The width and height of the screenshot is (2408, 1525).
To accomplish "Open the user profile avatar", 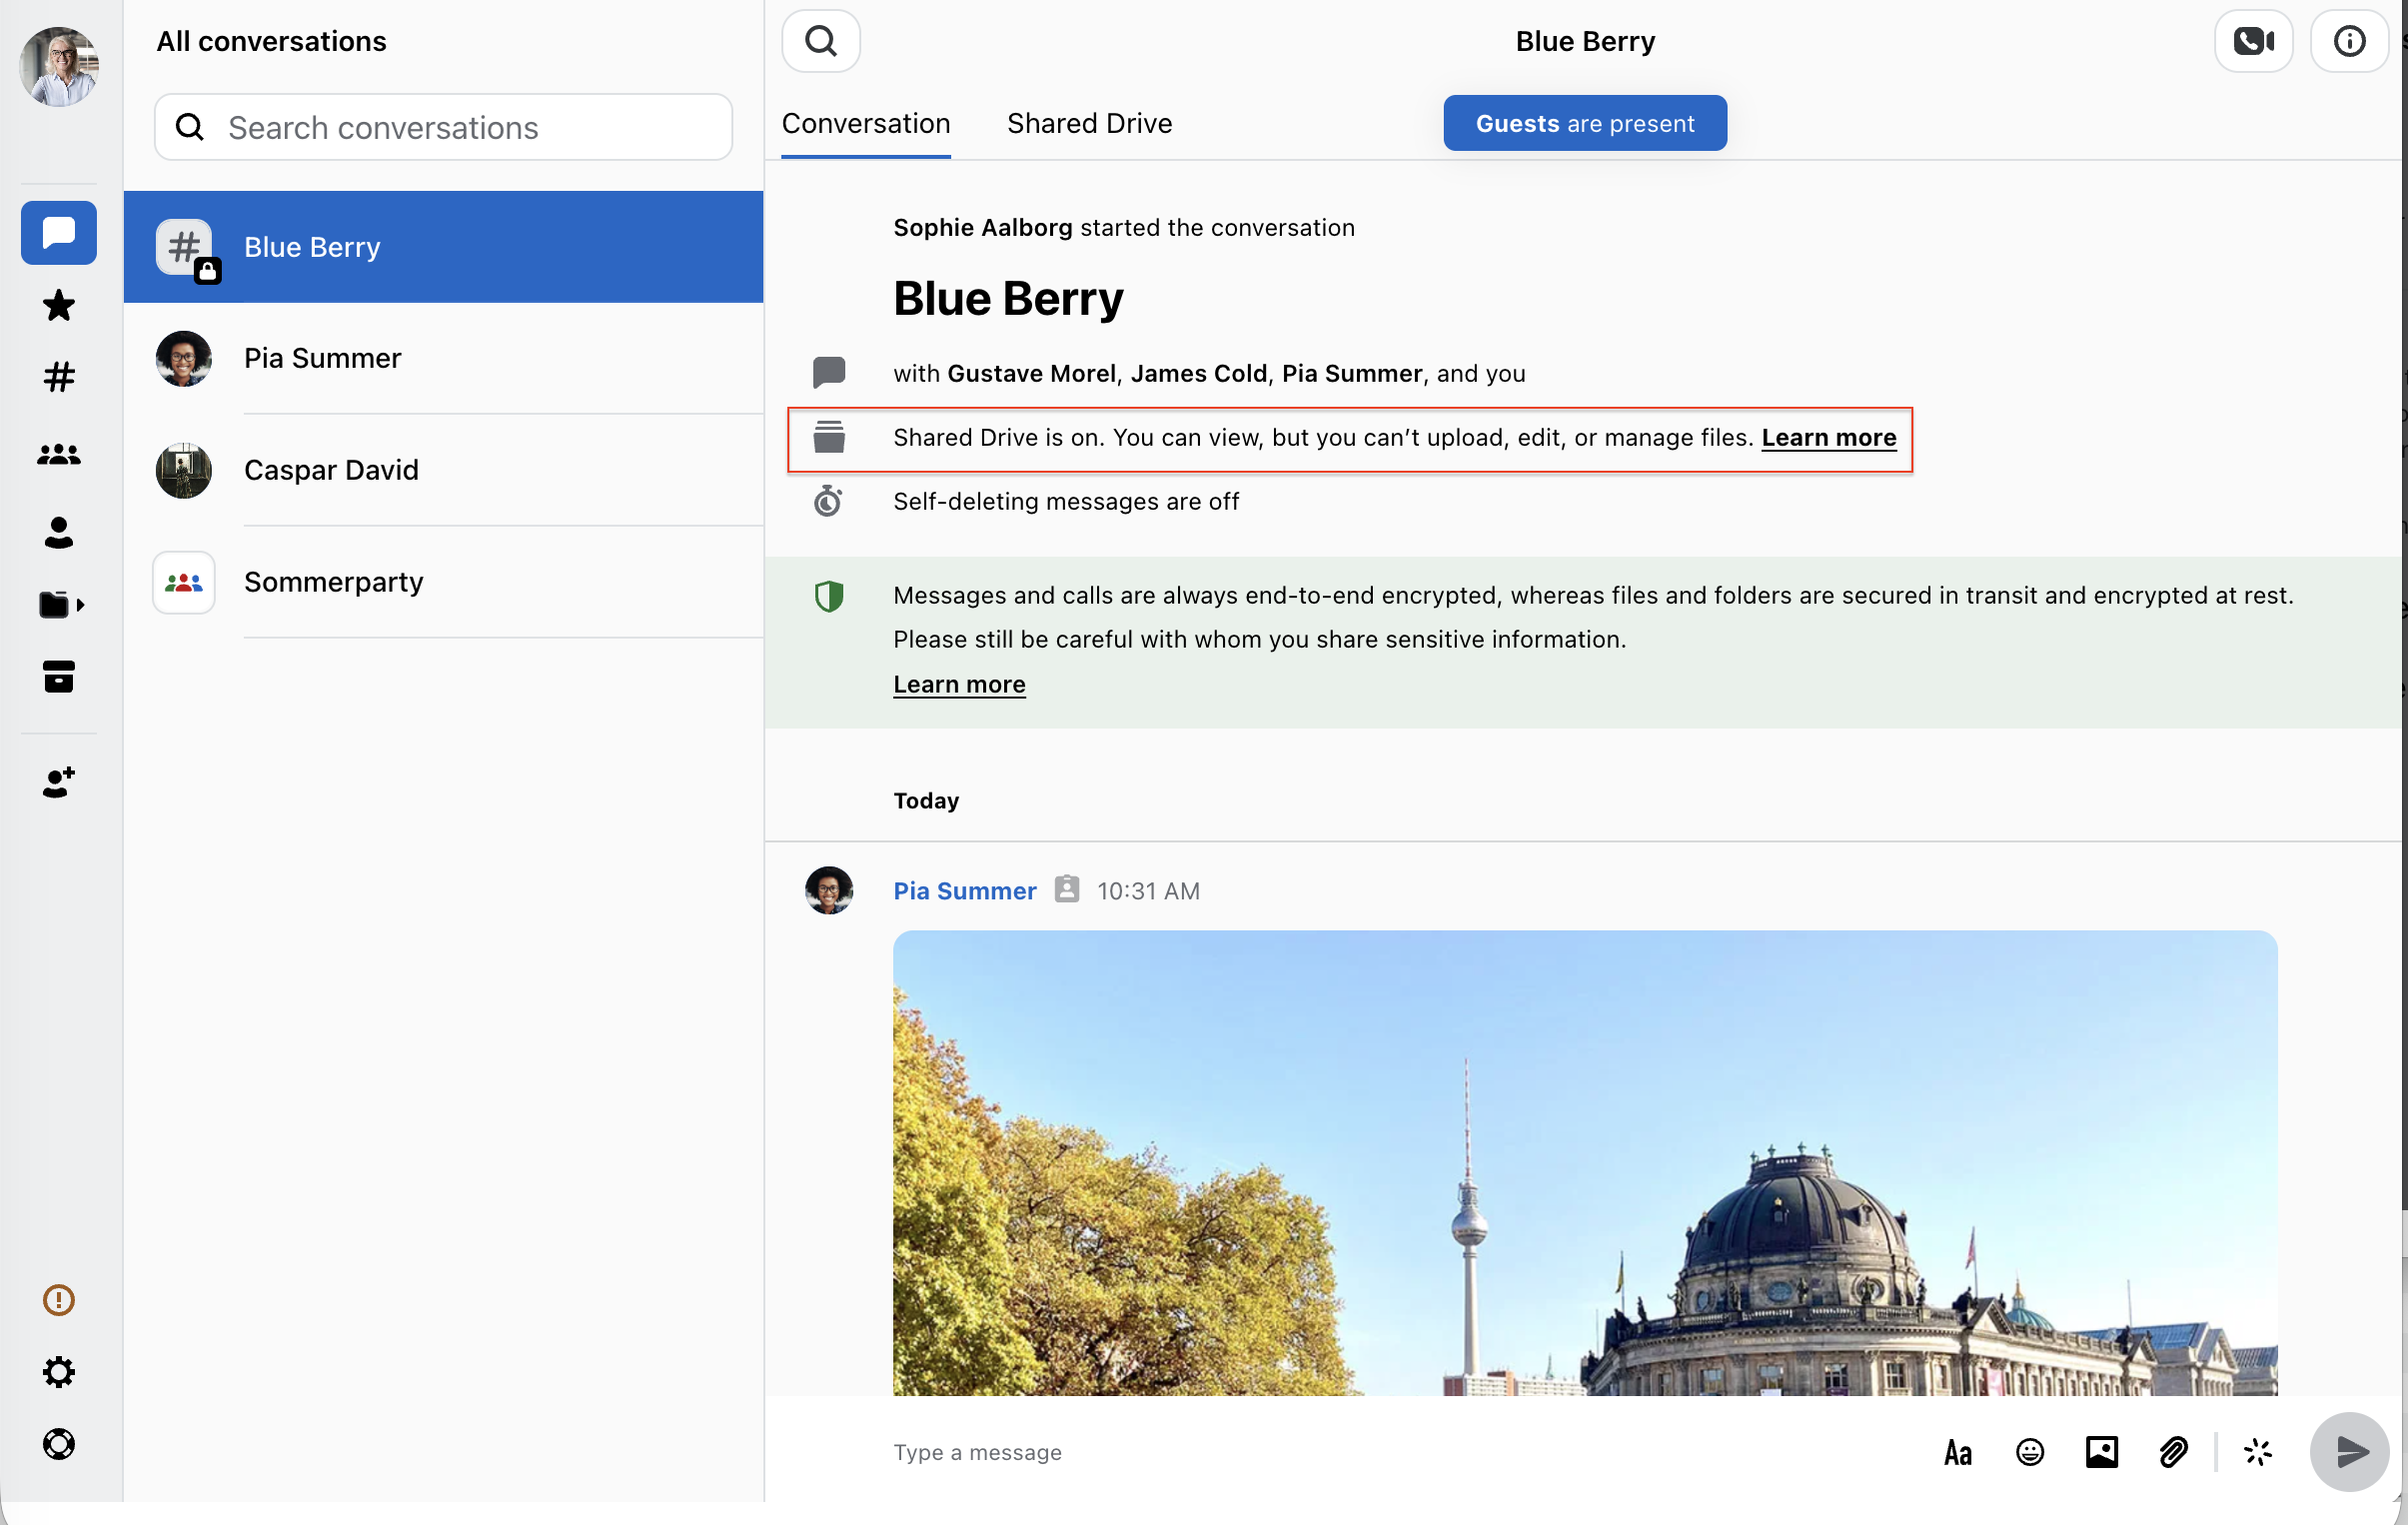I will pos(59,67).
